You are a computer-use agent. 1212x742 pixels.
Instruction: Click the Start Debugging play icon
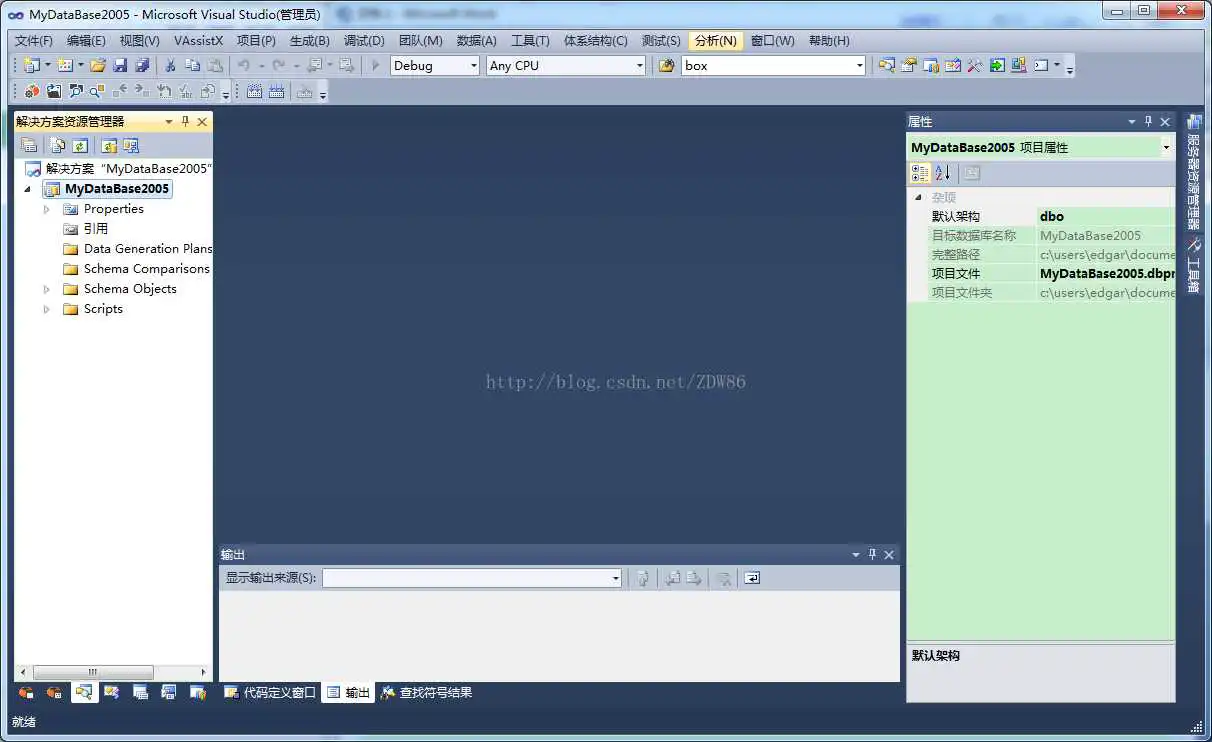[x=376, y=66]
